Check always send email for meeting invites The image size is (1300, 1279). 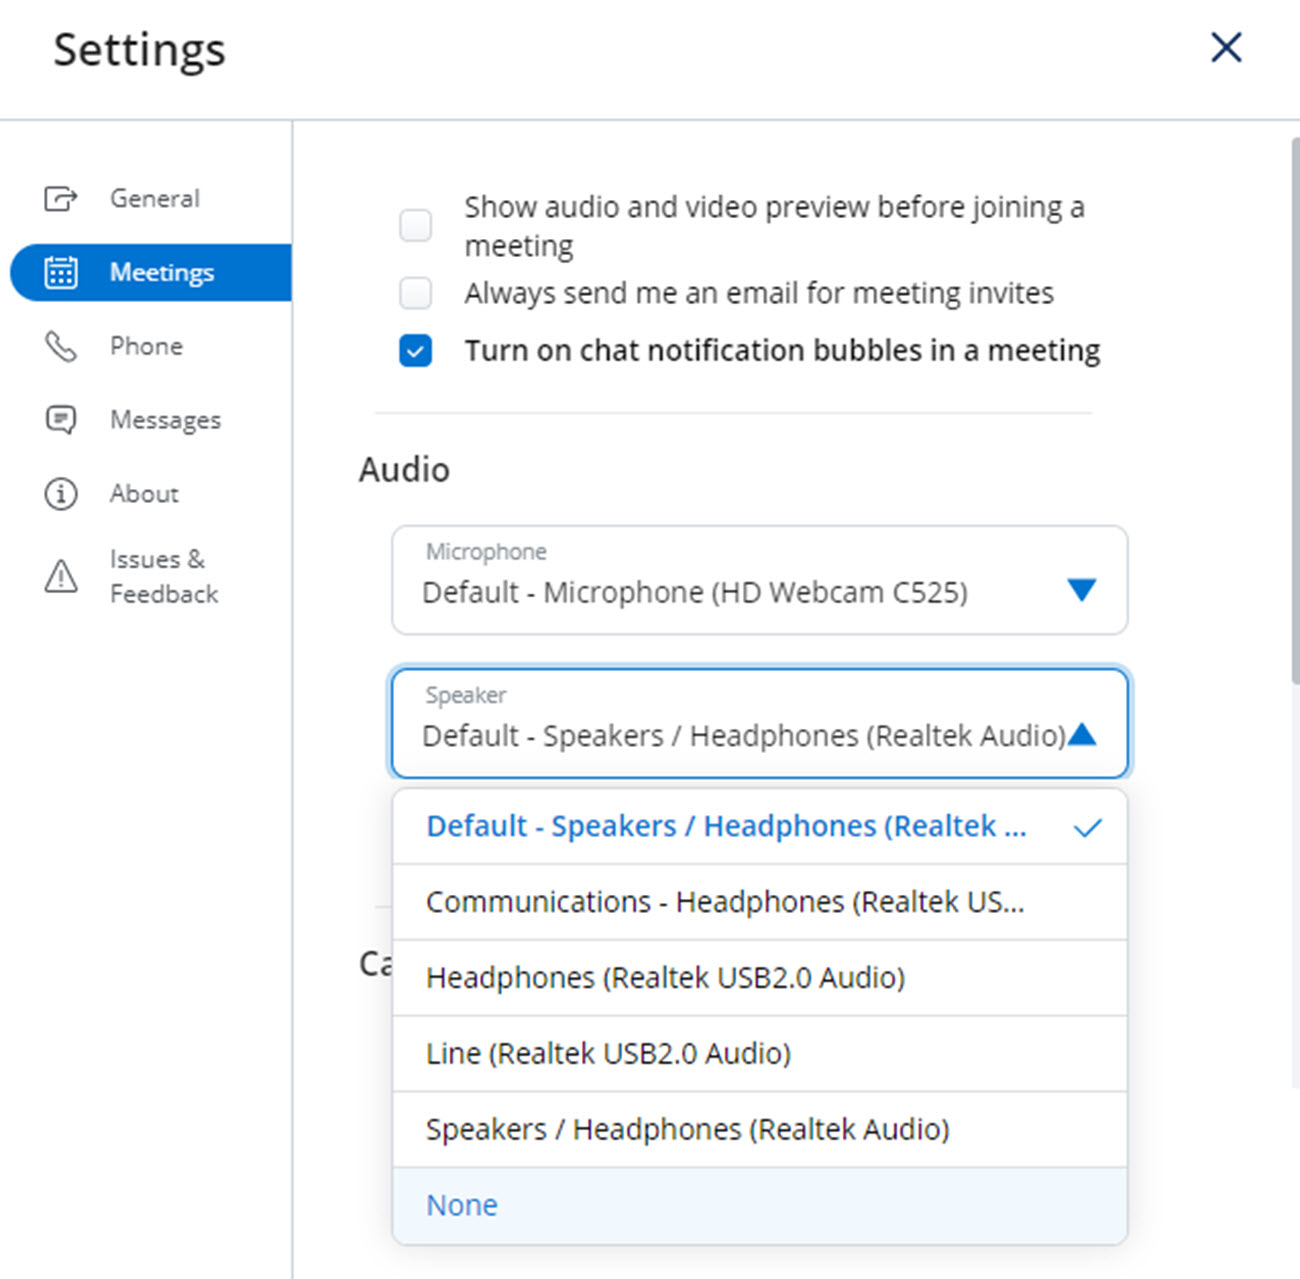tap(416, 293)
